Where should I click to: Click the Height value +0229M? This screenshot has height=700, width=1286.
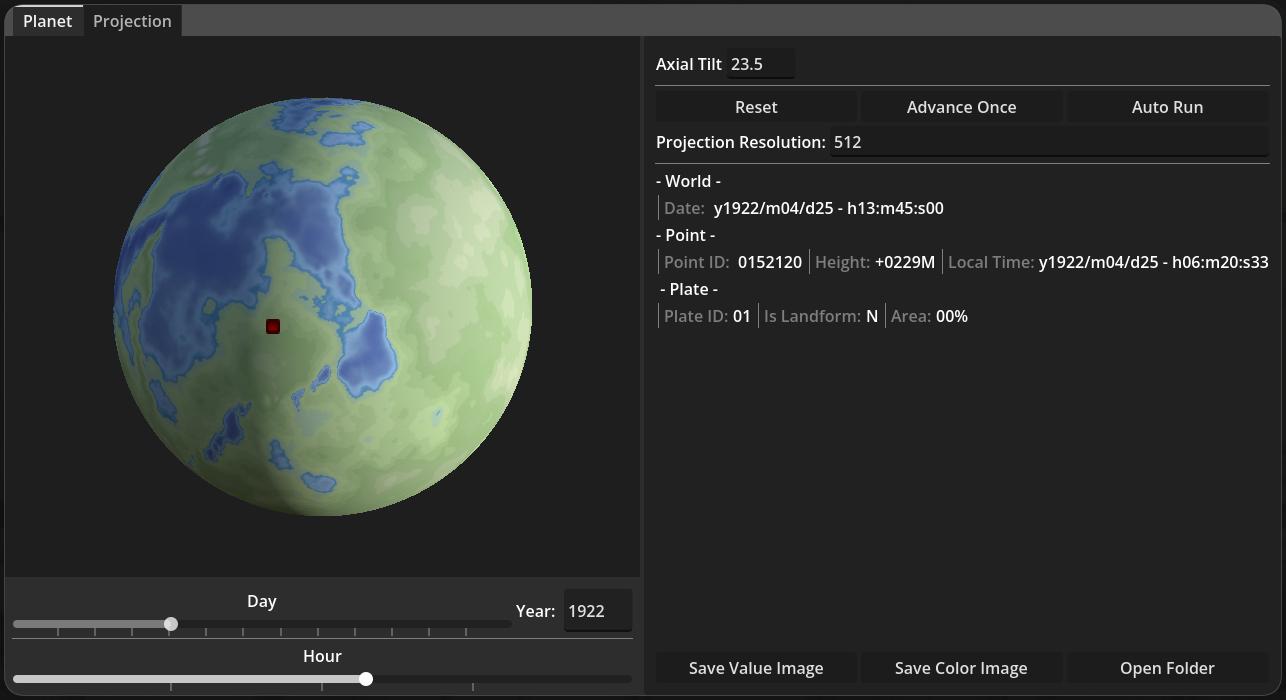(904, 262)
